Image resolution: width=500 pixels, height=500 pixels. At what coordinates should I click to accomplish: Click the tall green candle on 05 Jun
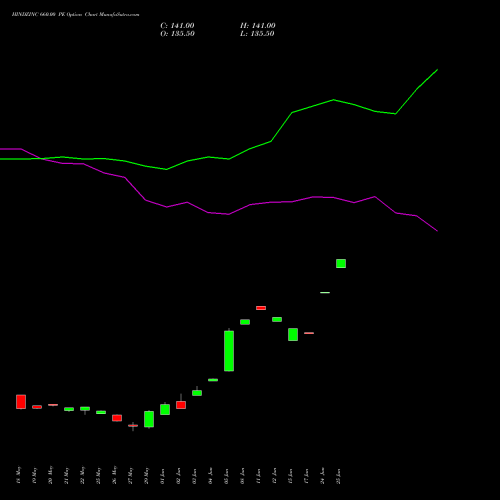[x=229, y=351]
